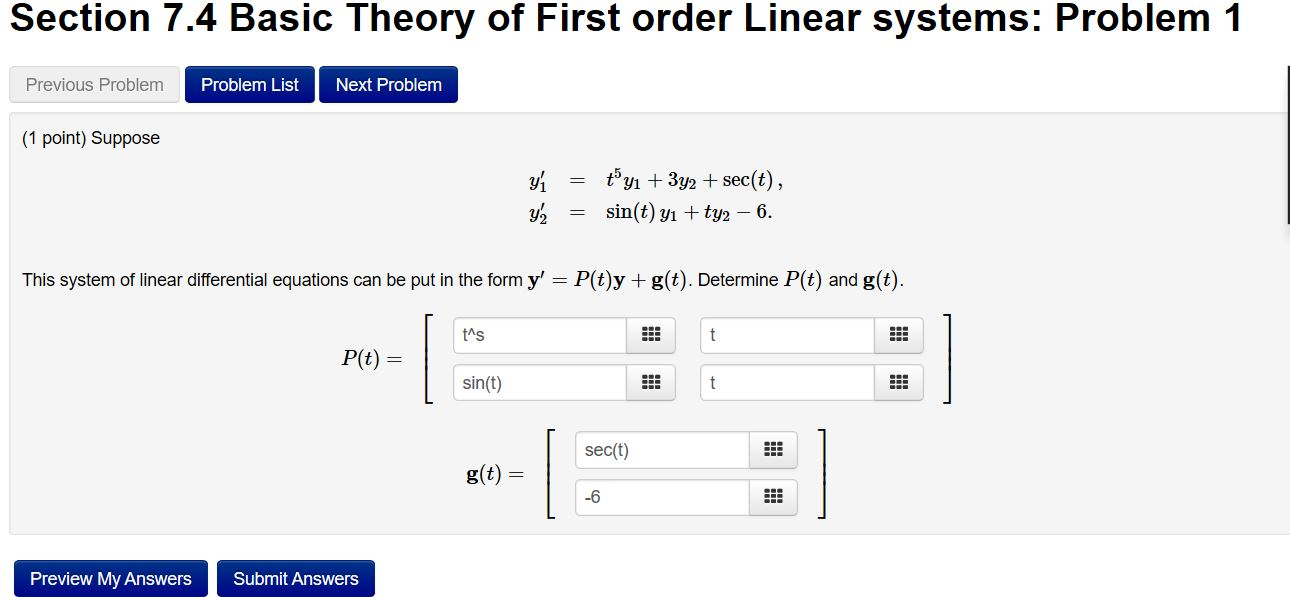The height and width of the screenshot is (597, 1290).
Task: Open equation editor for t^s entry
Action: (x=651, y=335)
